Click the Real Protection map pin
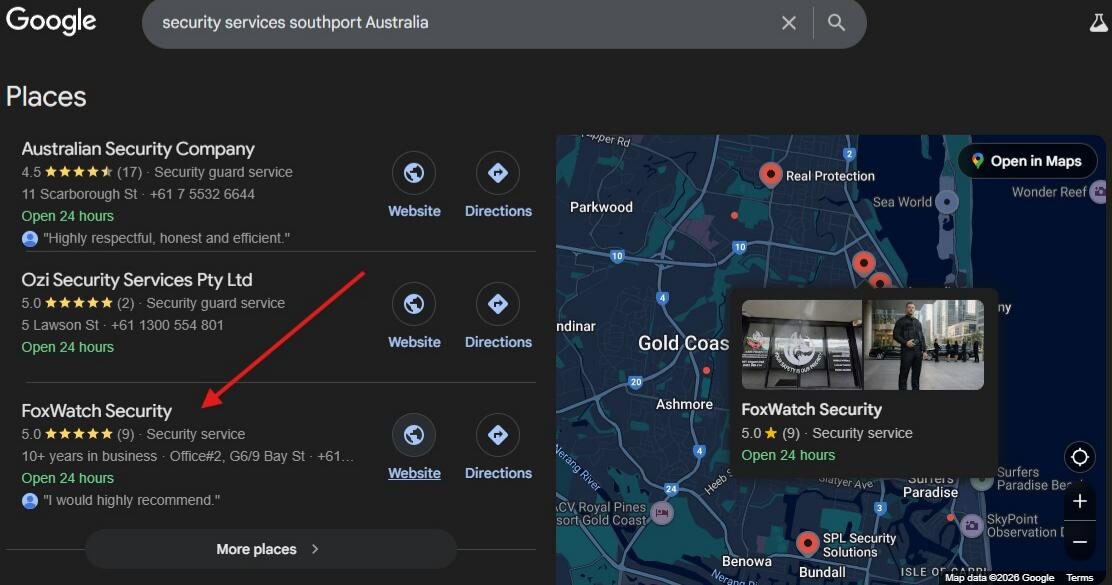The image size is (1112, 585). coord(770,174)
